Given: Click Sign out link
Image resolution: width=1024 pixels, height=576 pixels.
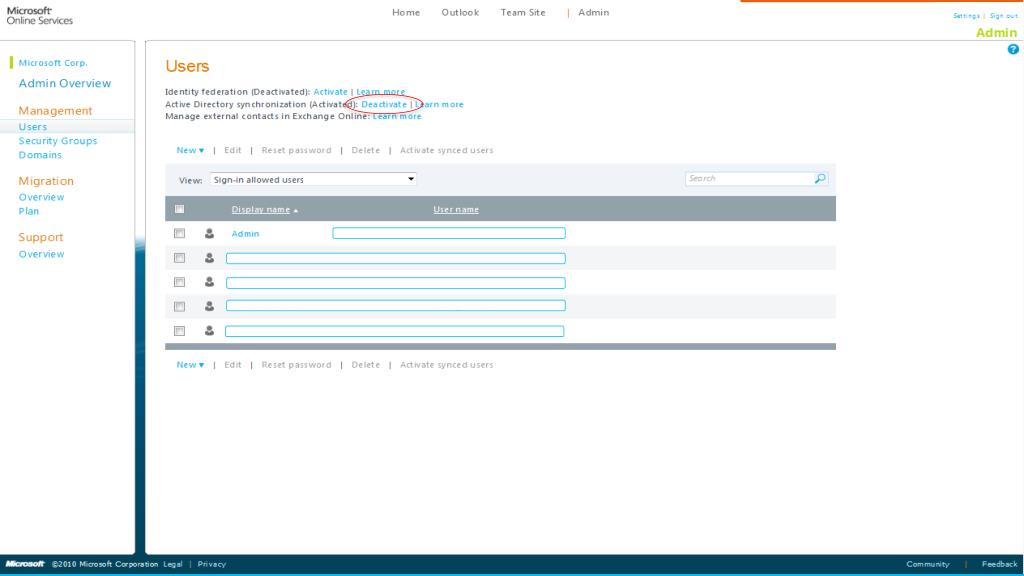Looking at the screenshot, I should 1004,16.
